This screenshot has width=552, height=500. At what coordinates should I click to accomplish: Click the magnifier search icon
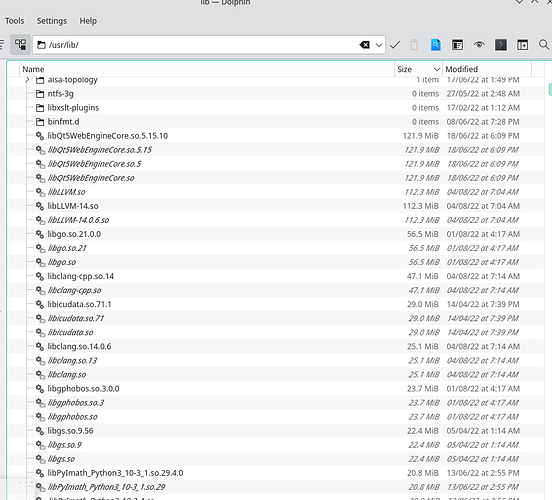tap(544, 45)
